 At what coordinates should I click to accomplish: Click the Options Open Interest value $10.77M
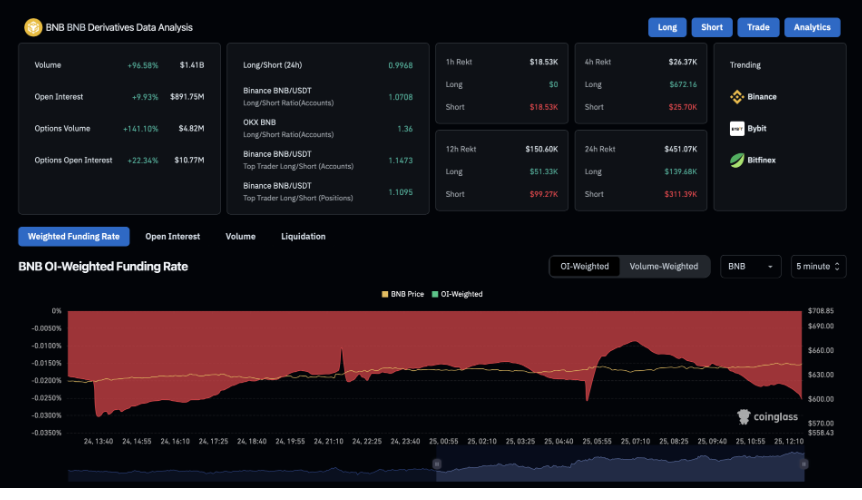pos(189,160)
